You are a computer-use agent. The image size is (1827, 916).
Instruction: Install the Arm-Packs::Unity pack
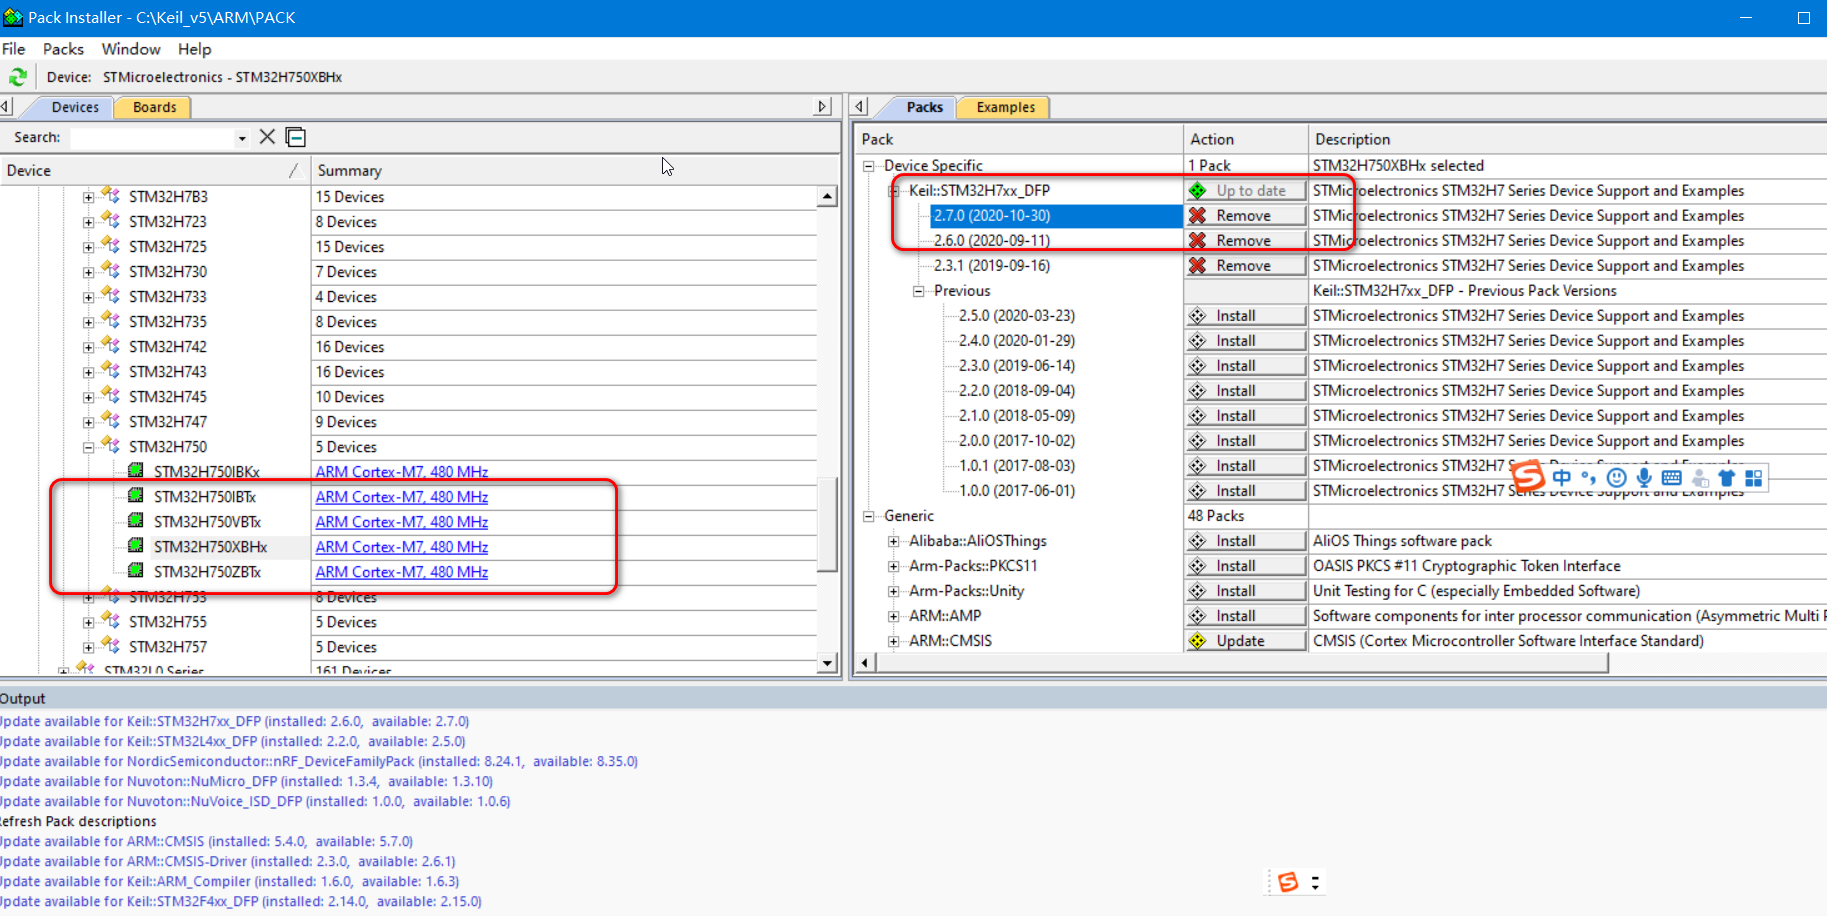[1246, 590]
